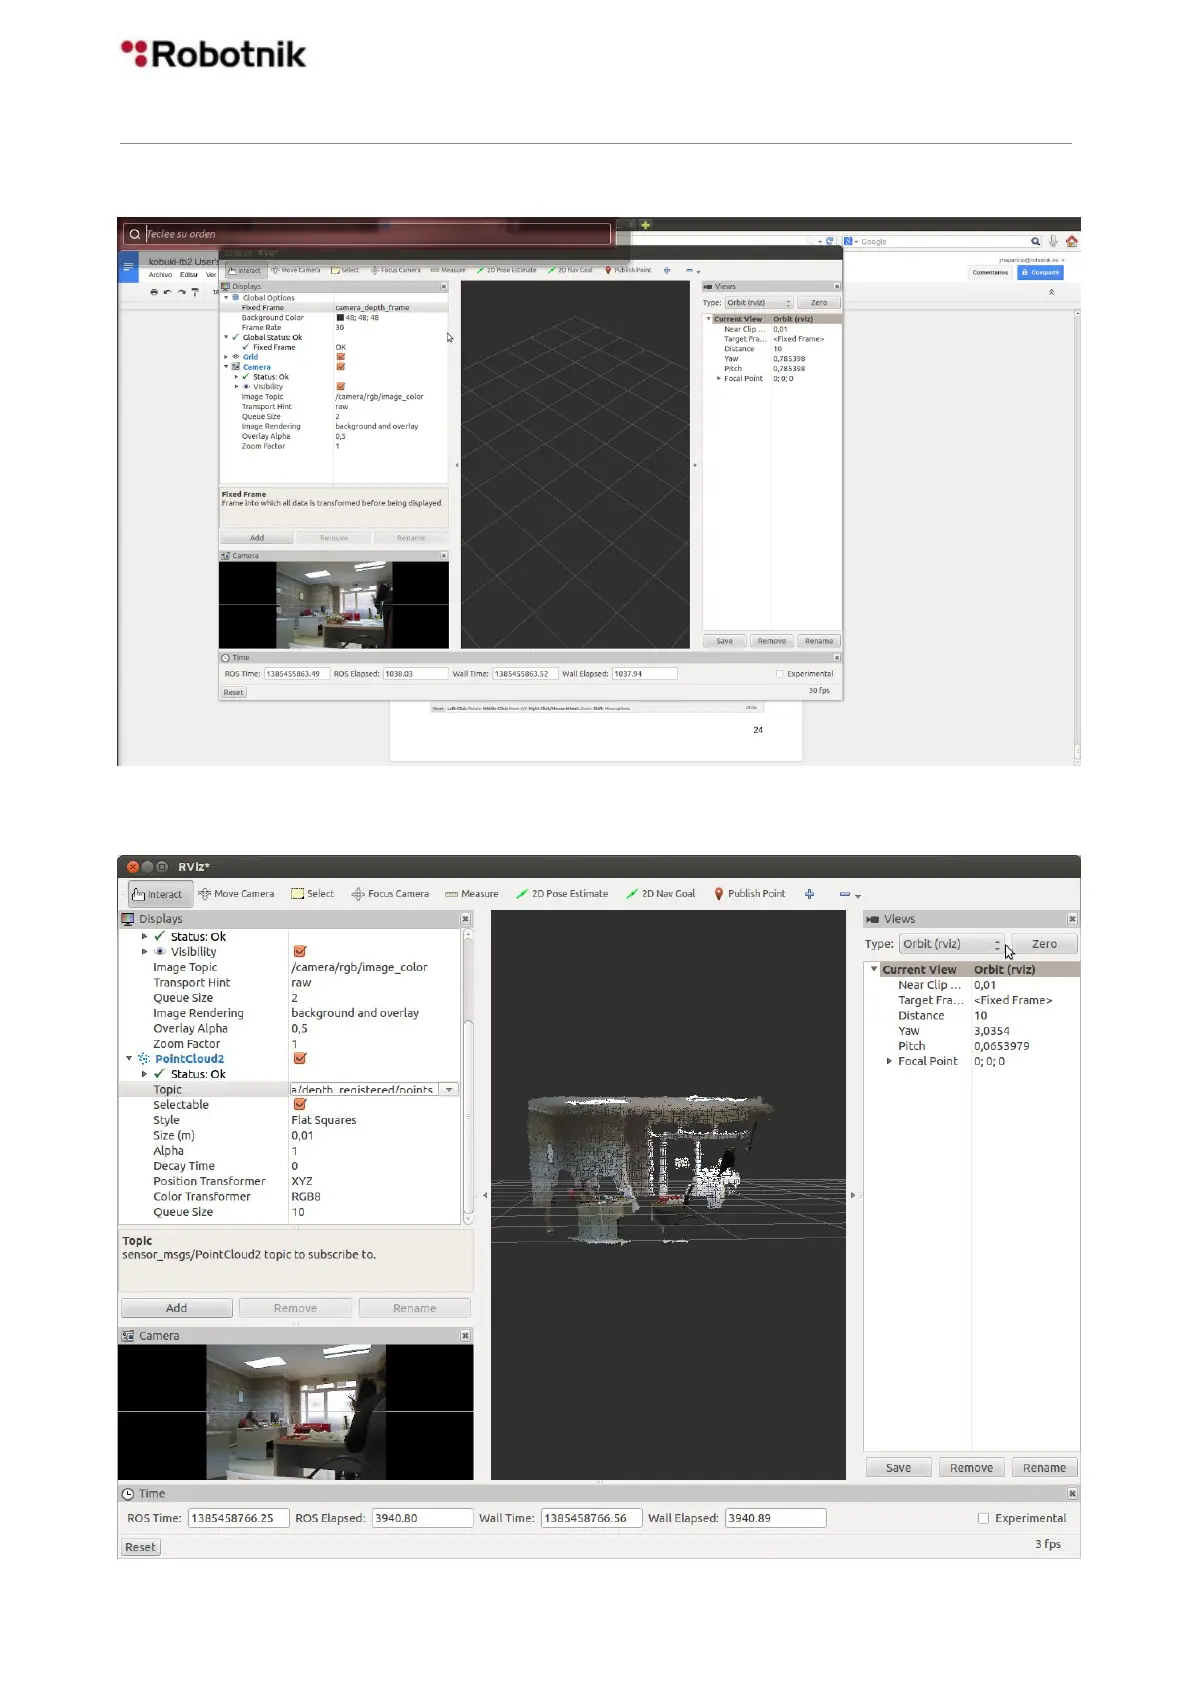Click the Displays panel monitor icon in lower RViz
The width and height of the screenshot is (1192, 1686).
point(128,919)
